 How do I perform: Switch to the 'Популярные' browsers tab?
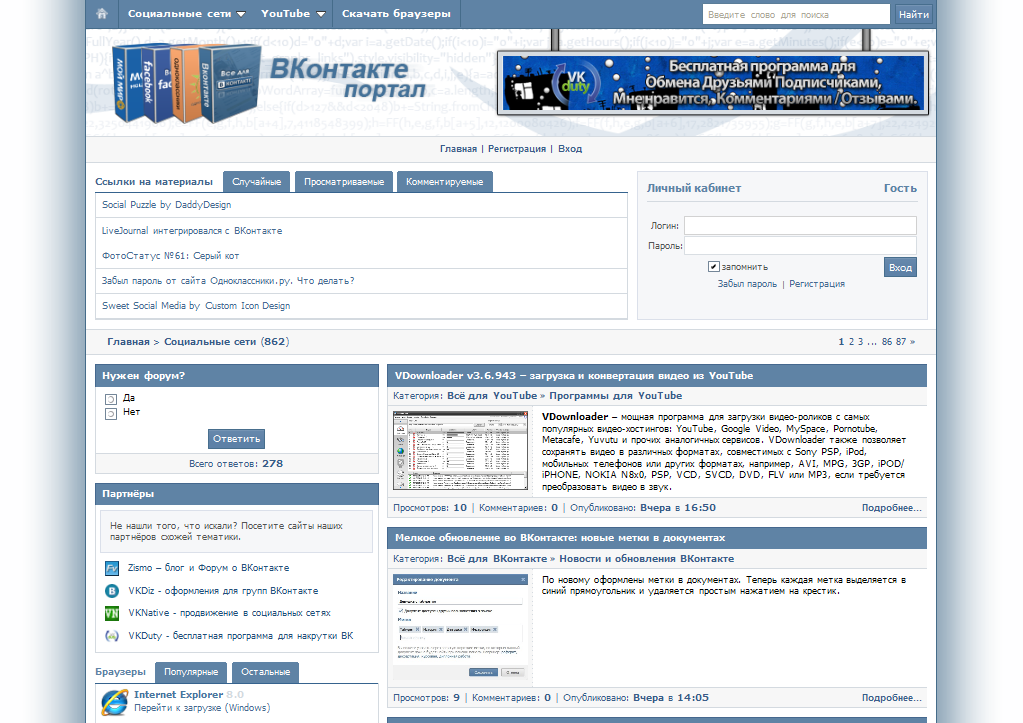pos(191,672)
